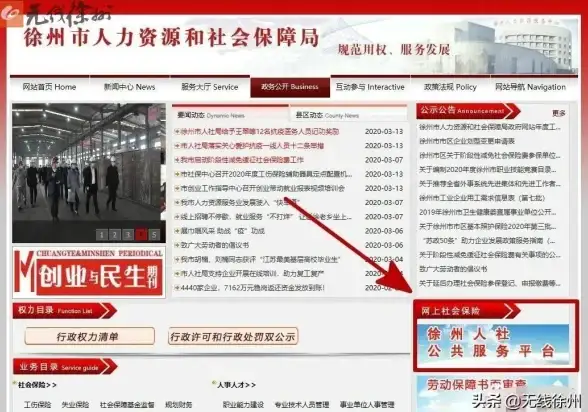Viewport: 588px width, 412px height.
Task: Open 专业技术人员管理 link
Action: click(x=302, y=405)
